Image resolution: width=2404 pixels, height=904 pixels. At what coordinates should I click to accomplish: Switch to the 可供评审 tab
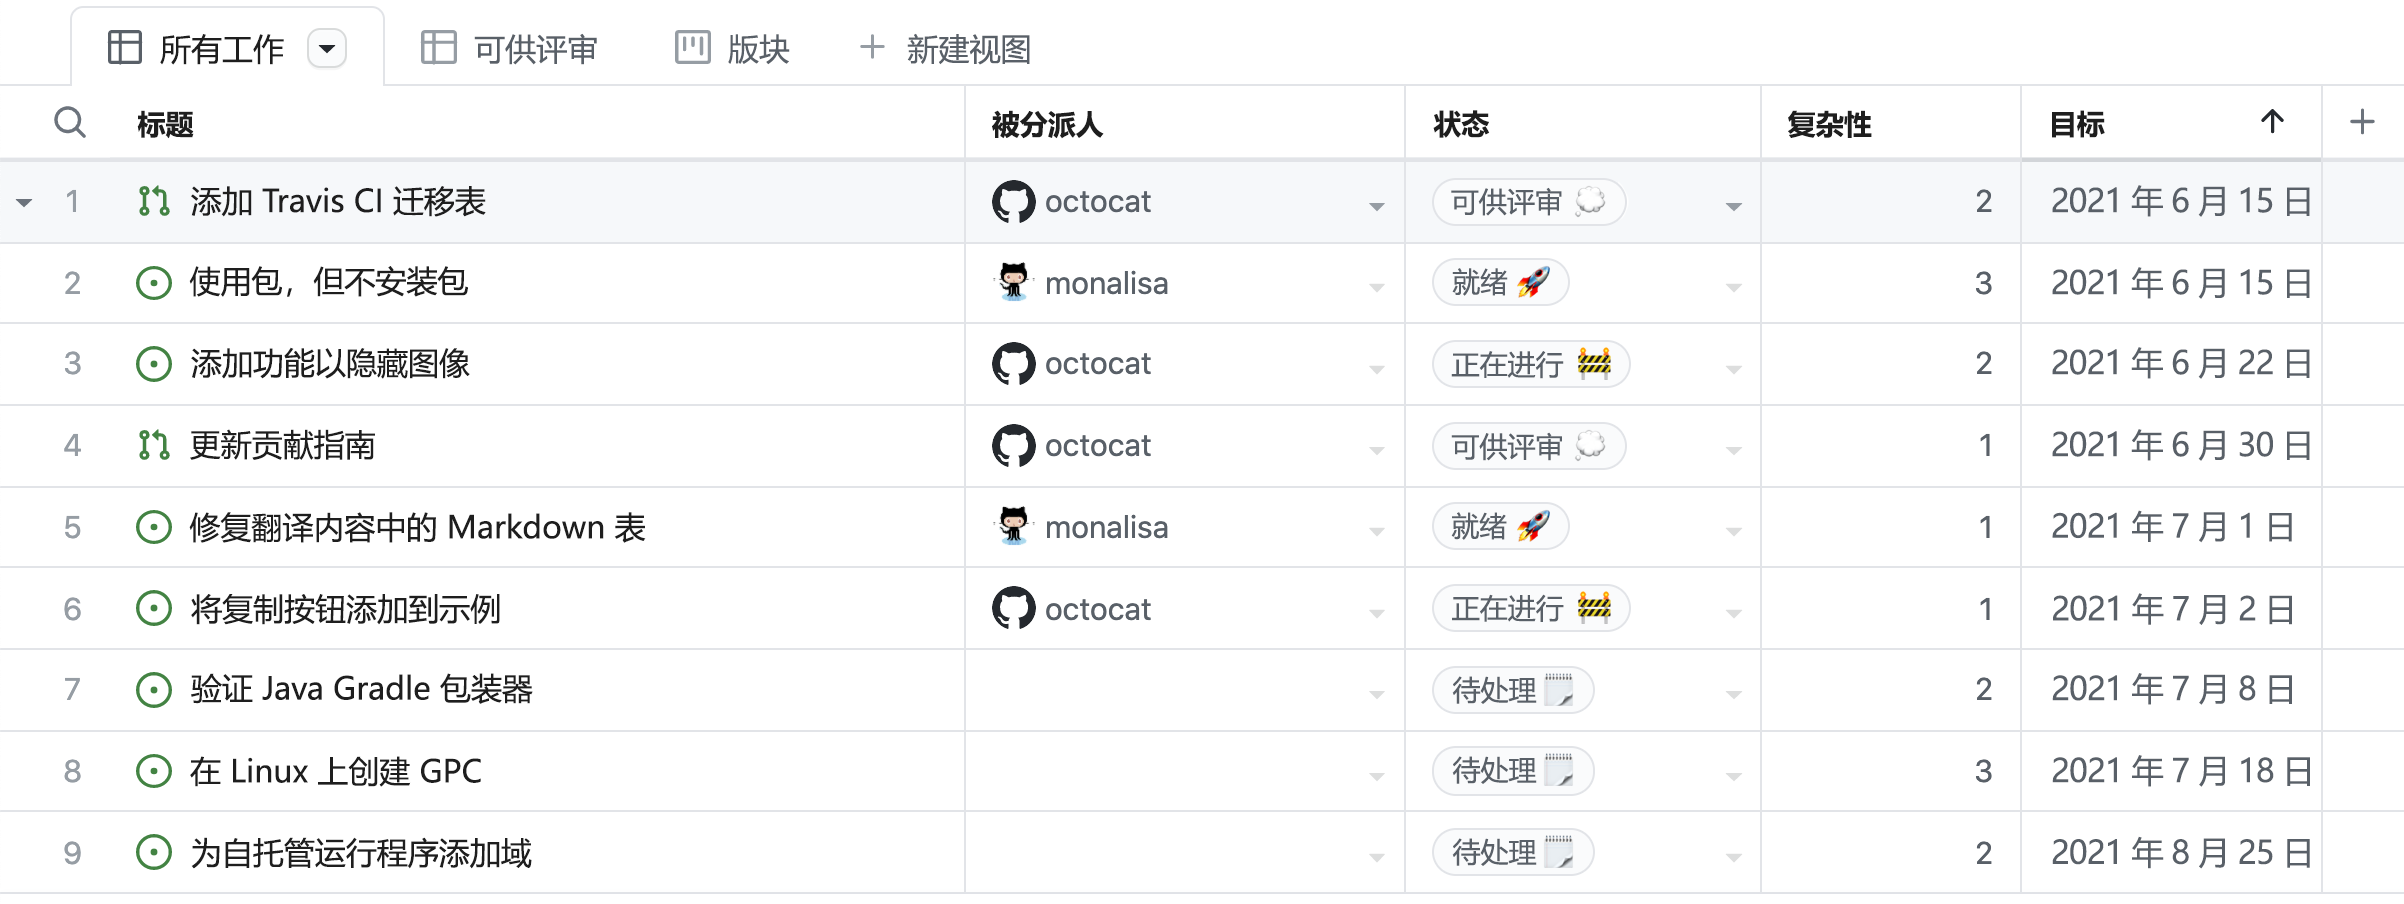pyautogui.click(x=535, y=49)
